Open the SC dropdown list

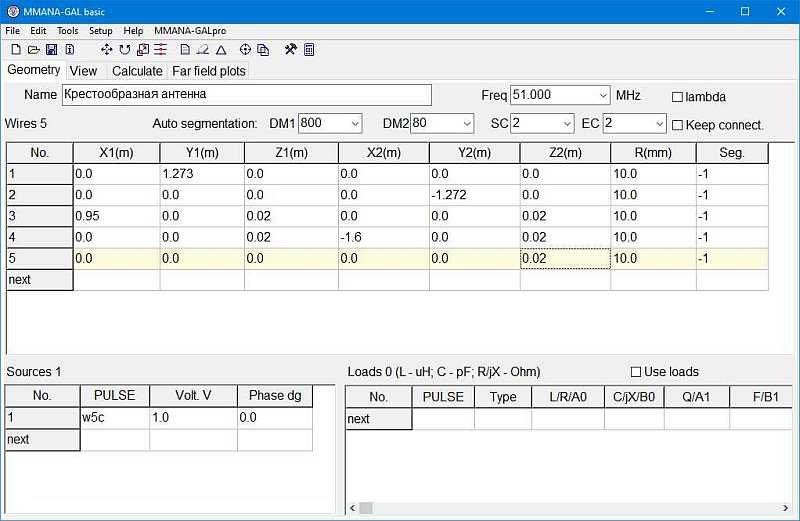(567, 124)
